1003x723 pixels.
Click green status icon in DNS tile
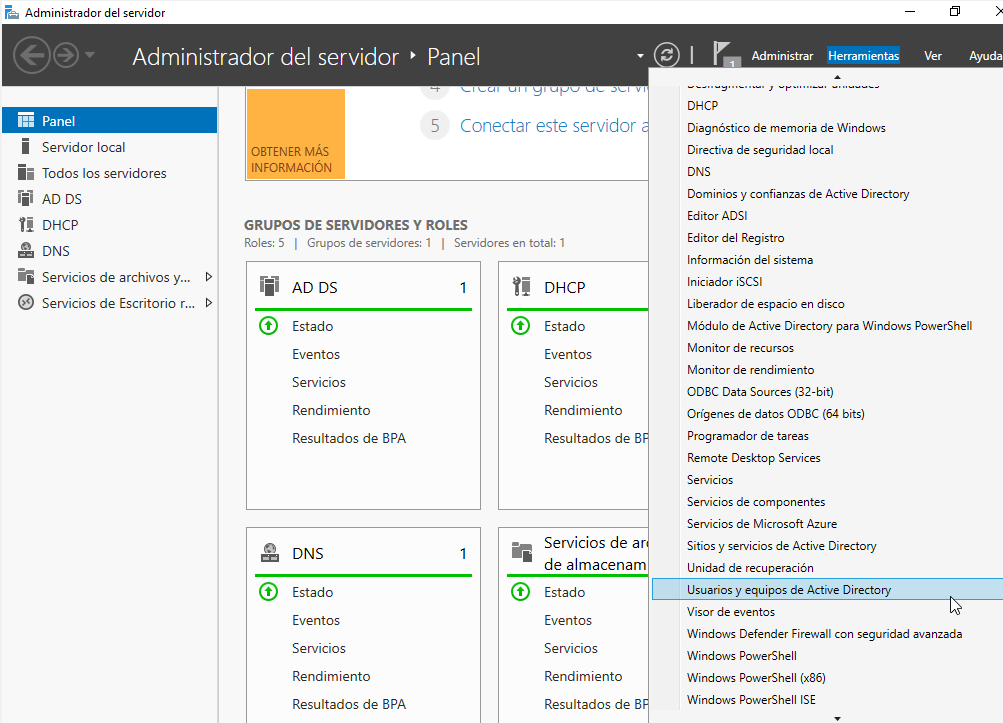269,592
